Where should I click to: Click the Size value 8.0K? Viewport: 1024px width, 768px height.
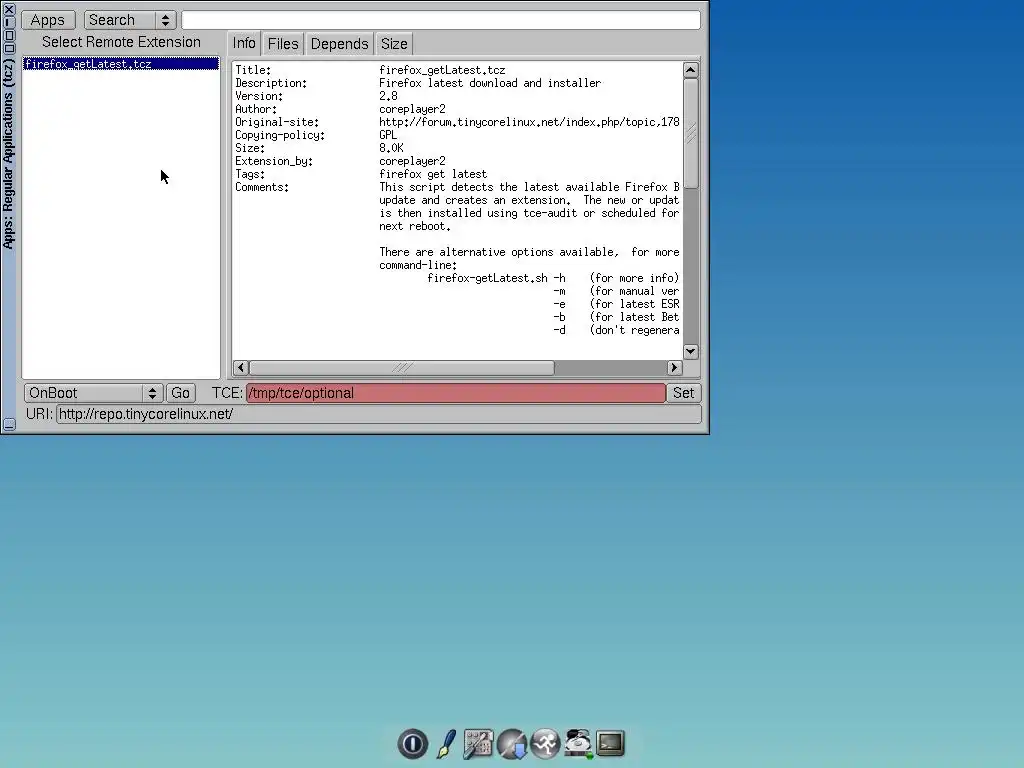tap(392, 148)
